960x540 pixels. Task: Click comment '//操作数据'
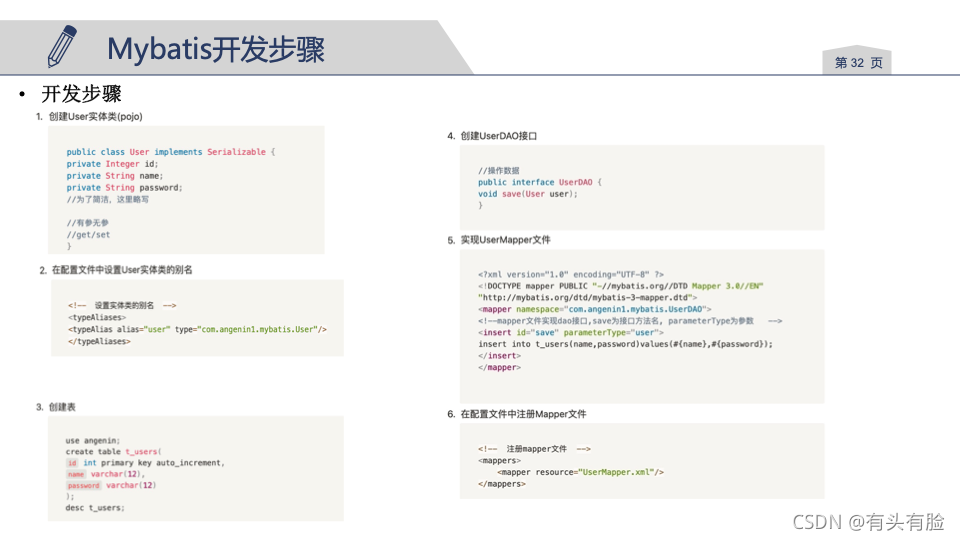click(x=498, y=170)
